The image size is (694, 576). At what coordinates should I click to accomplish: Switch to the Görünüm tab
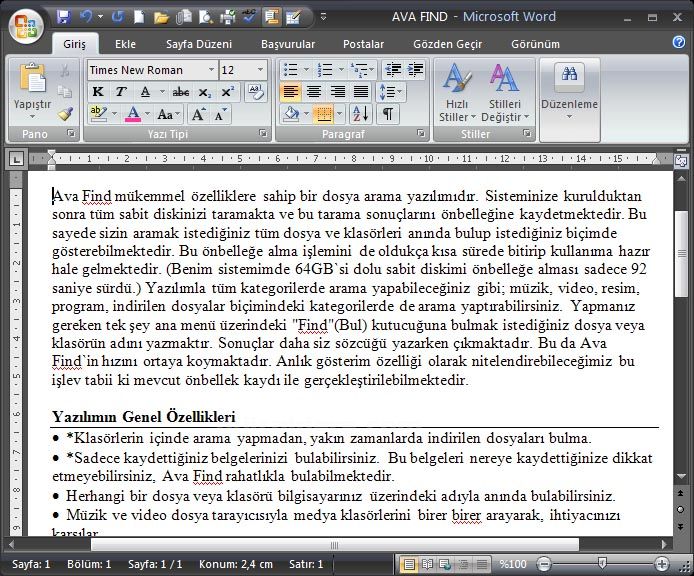tap(536, 44)
